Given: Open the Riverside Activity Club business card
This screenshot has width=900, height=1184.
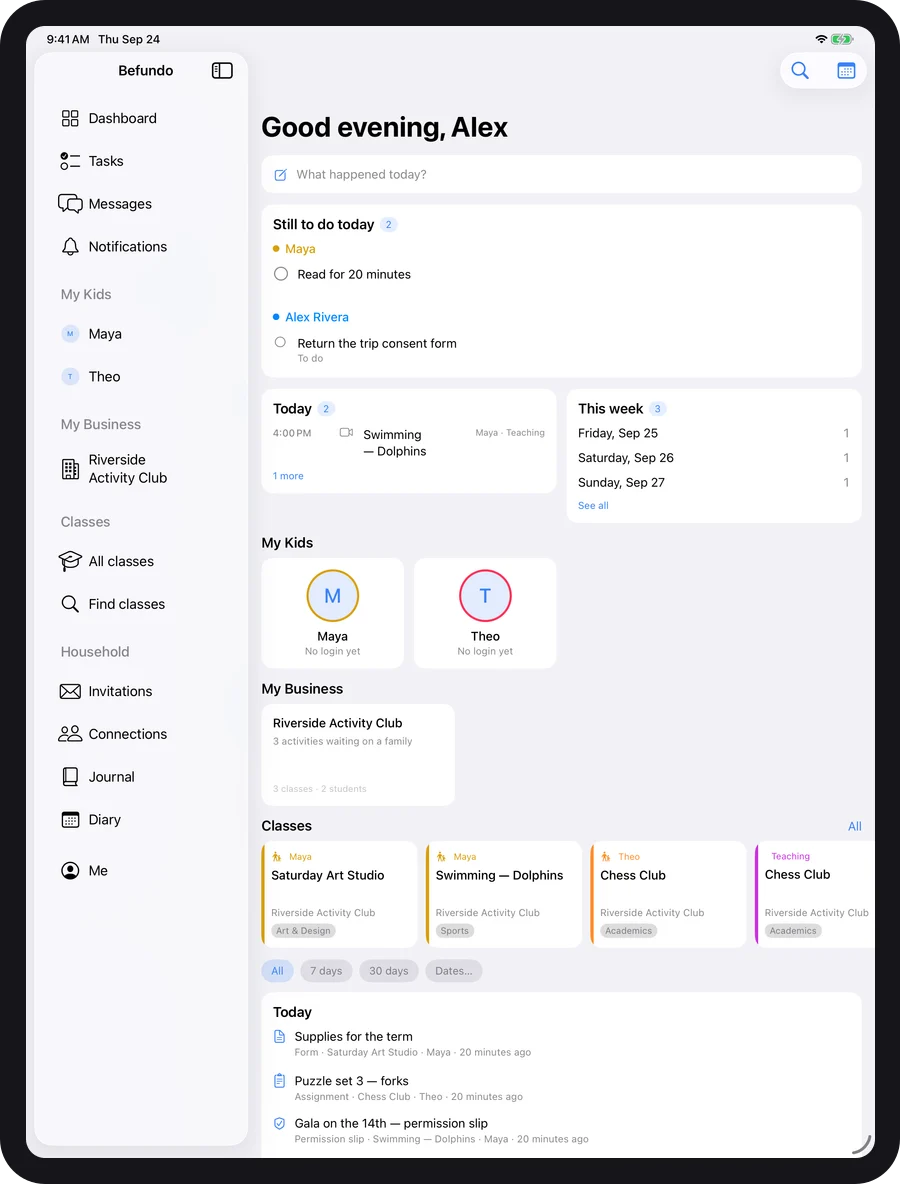Looking at the screenshot, I should tap(358, 754).
